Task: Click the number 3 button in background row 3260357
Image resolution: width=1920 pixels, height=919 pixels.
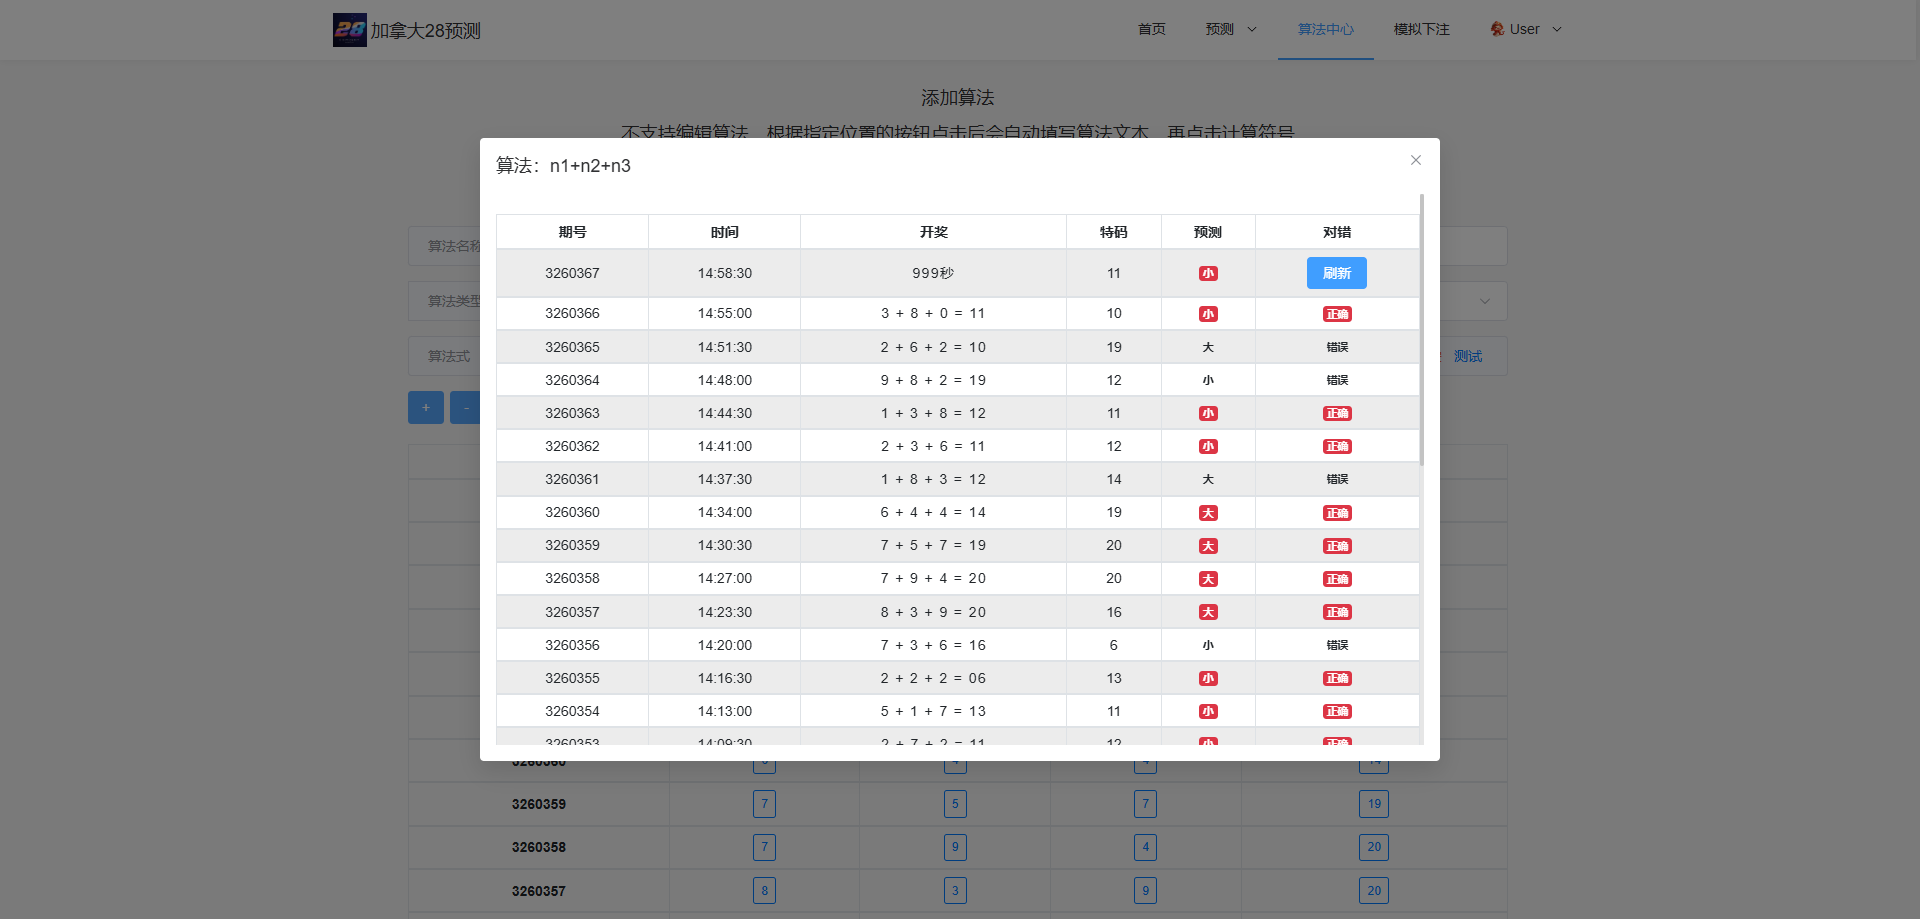Action: (955, 890)
